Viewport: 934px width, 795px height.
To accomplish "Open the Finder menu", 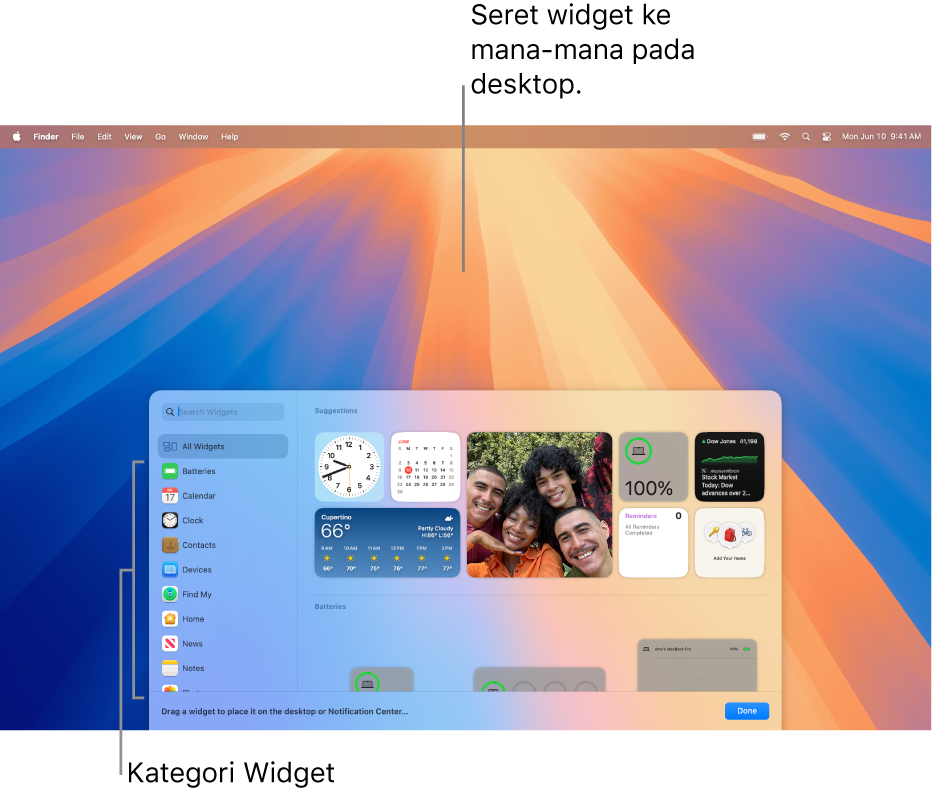I will (46, 137).
